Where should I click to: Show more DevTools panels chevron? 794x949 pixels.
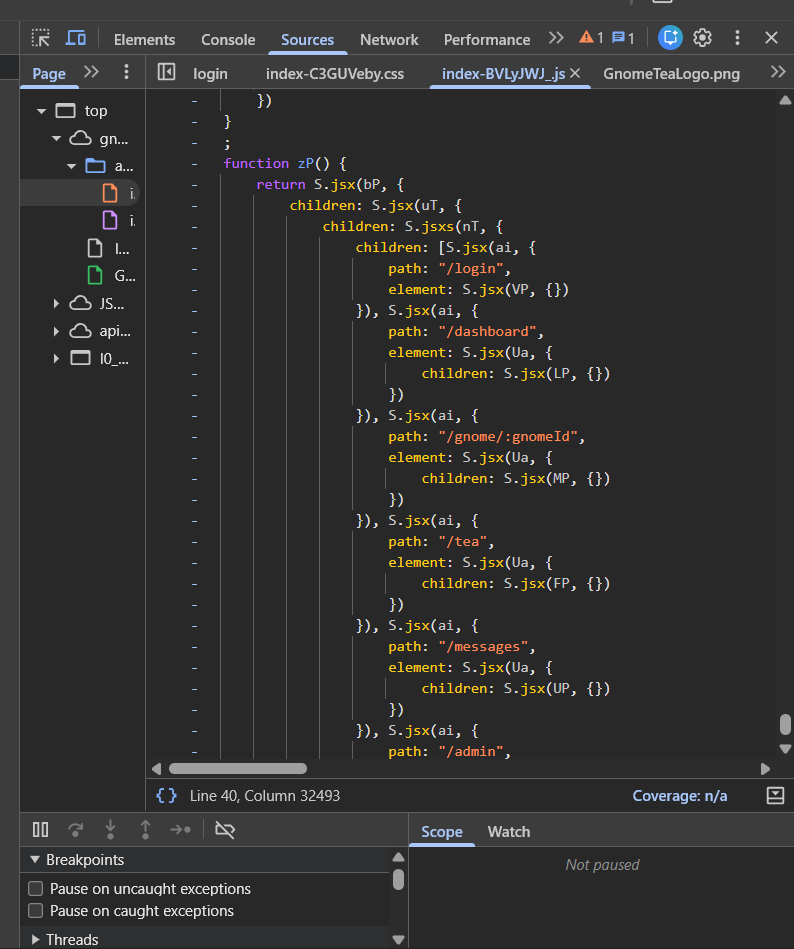(556, 38)
